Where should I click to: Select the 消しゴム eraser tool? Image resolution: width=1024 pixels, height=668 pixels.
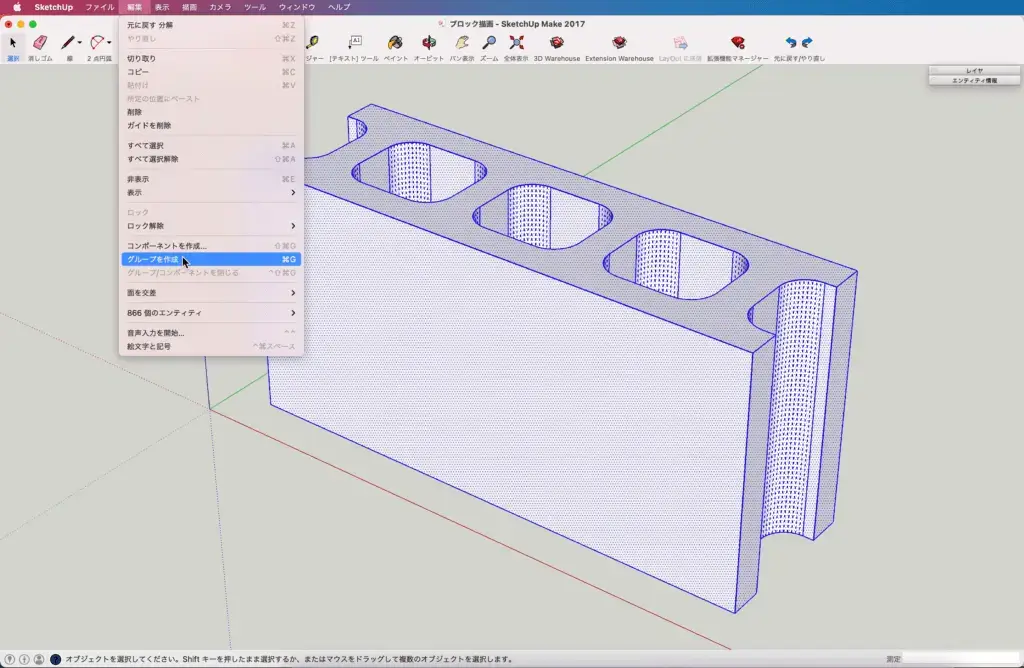click(40, 43)
